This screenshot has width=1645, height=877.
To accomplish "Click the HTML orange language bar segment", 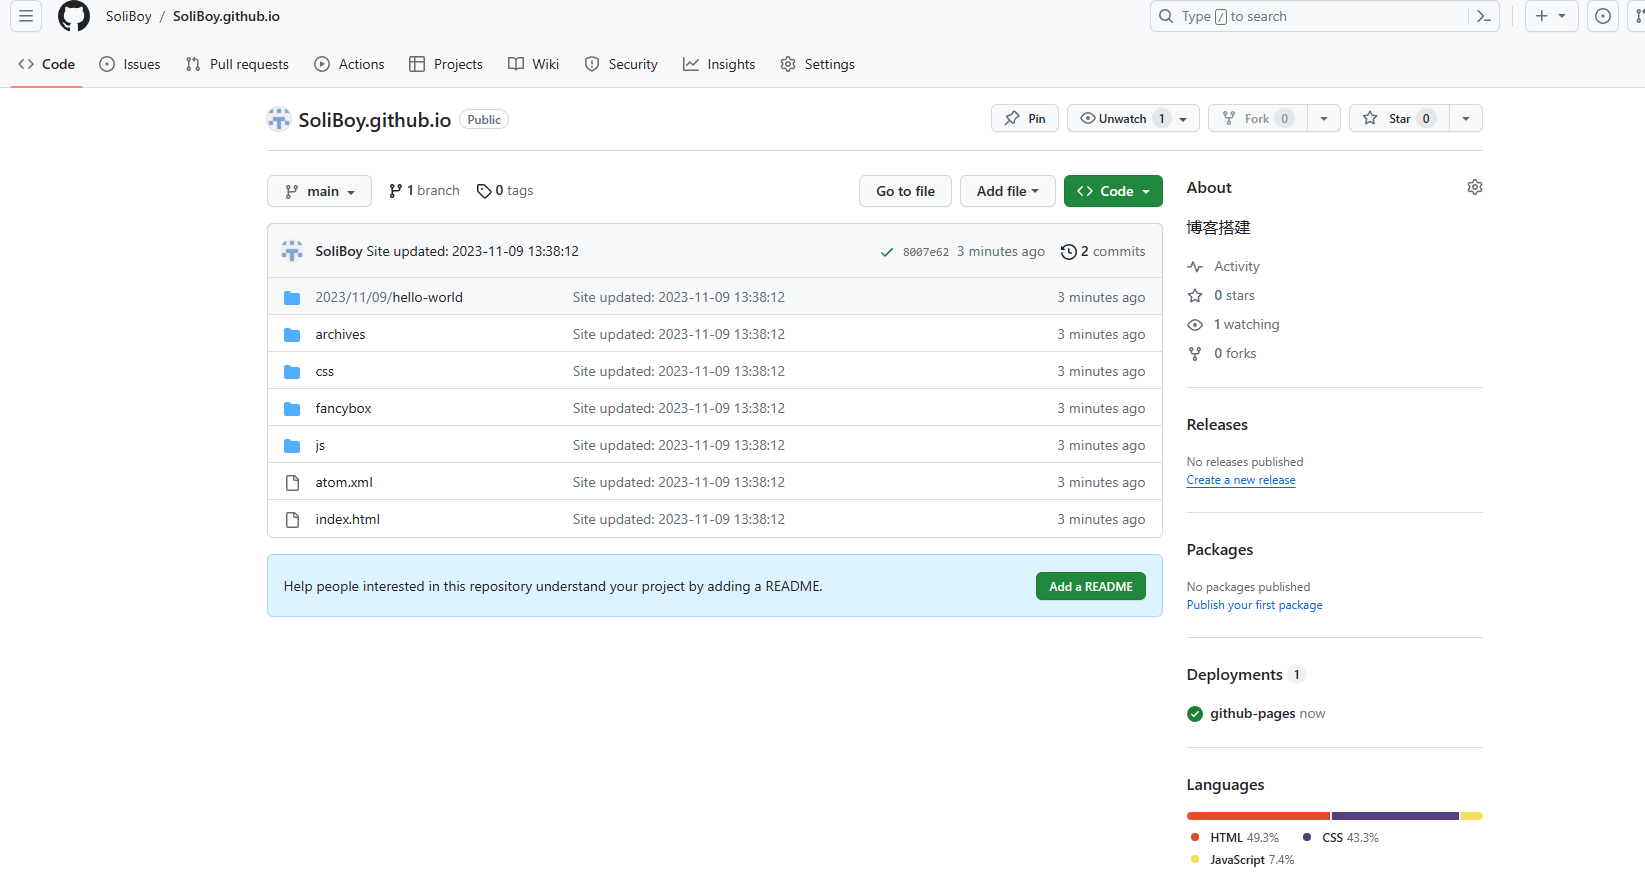I will click(x=1258, y=816).
